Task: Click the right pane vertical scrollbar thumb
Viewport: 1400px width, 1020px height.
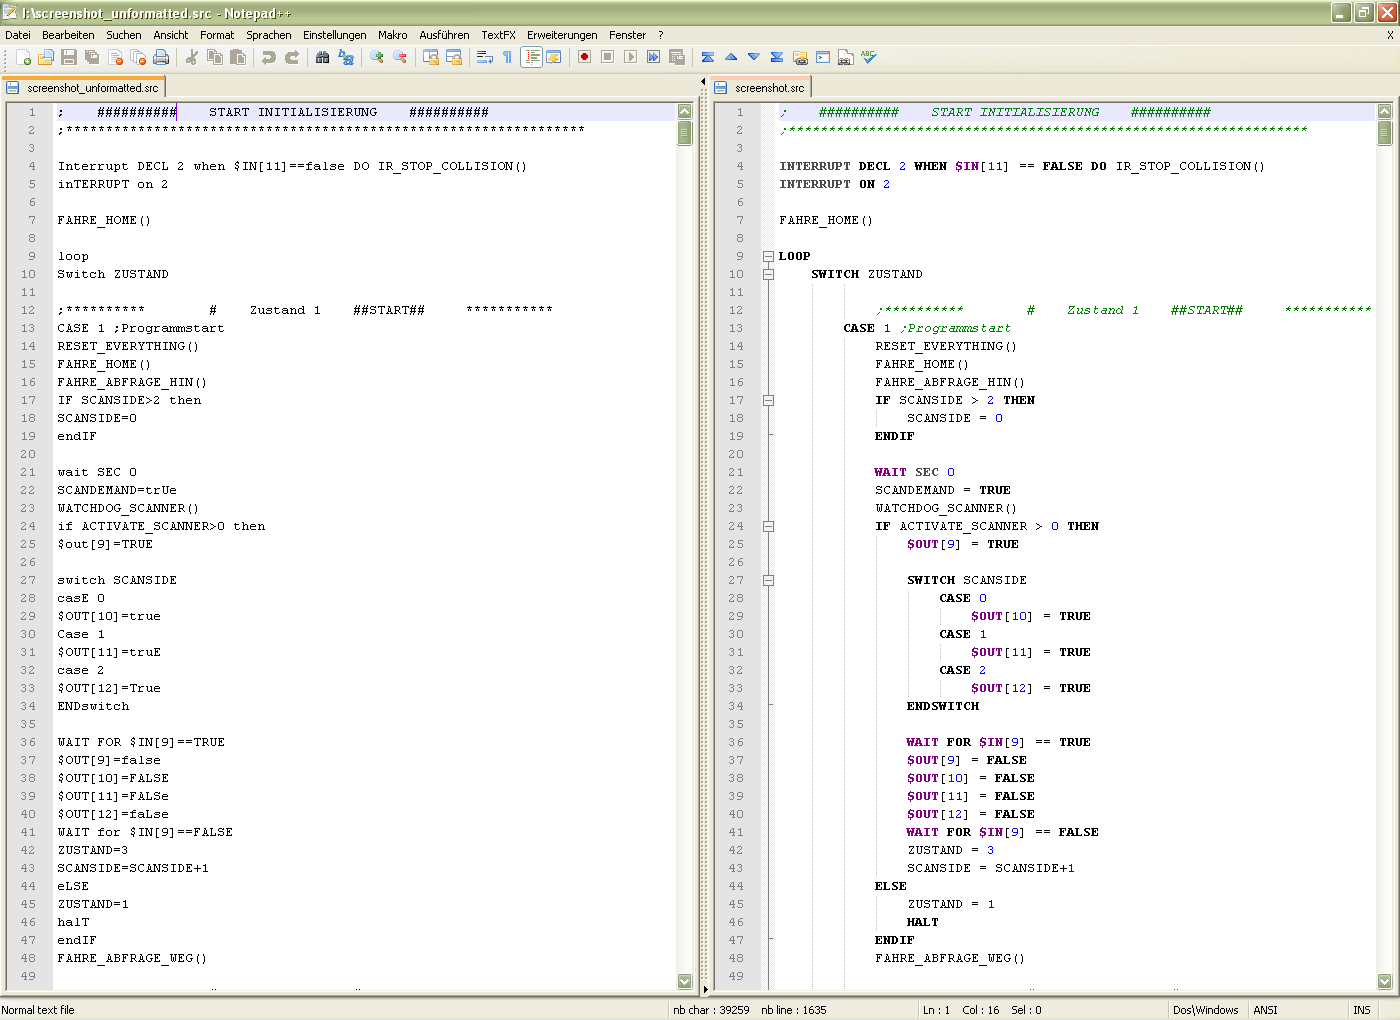Action: pyautogui.click(x=1385, y=133)
